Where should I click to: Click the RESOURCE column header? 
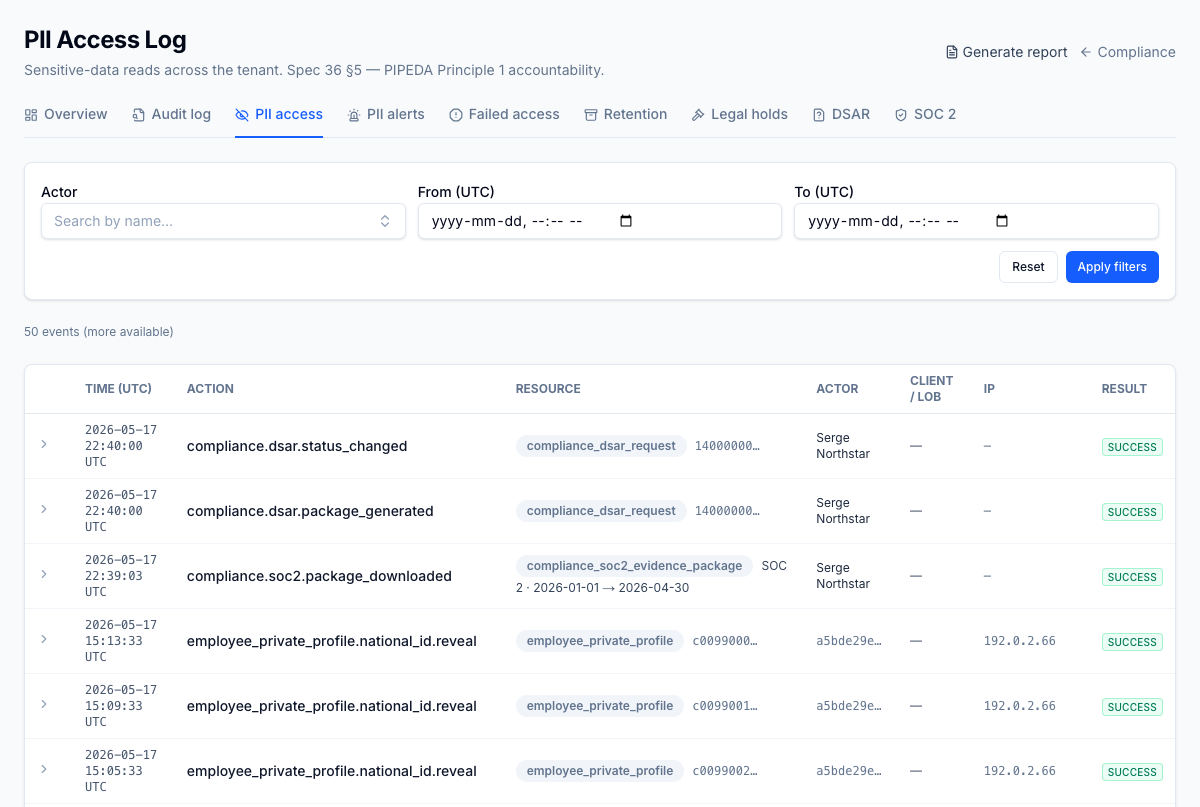tap(548, 389)
